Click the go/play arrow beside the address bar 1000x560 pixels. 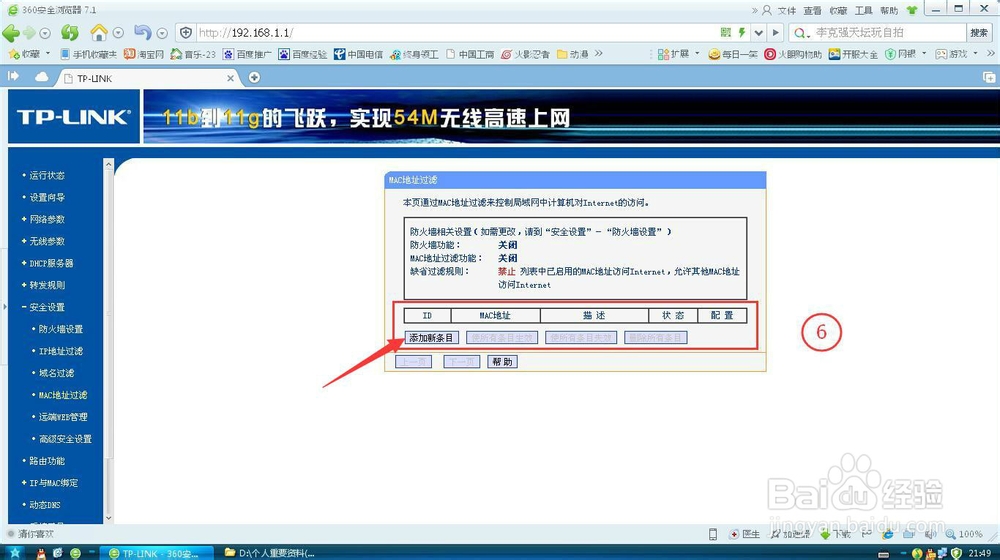(775, 33)
